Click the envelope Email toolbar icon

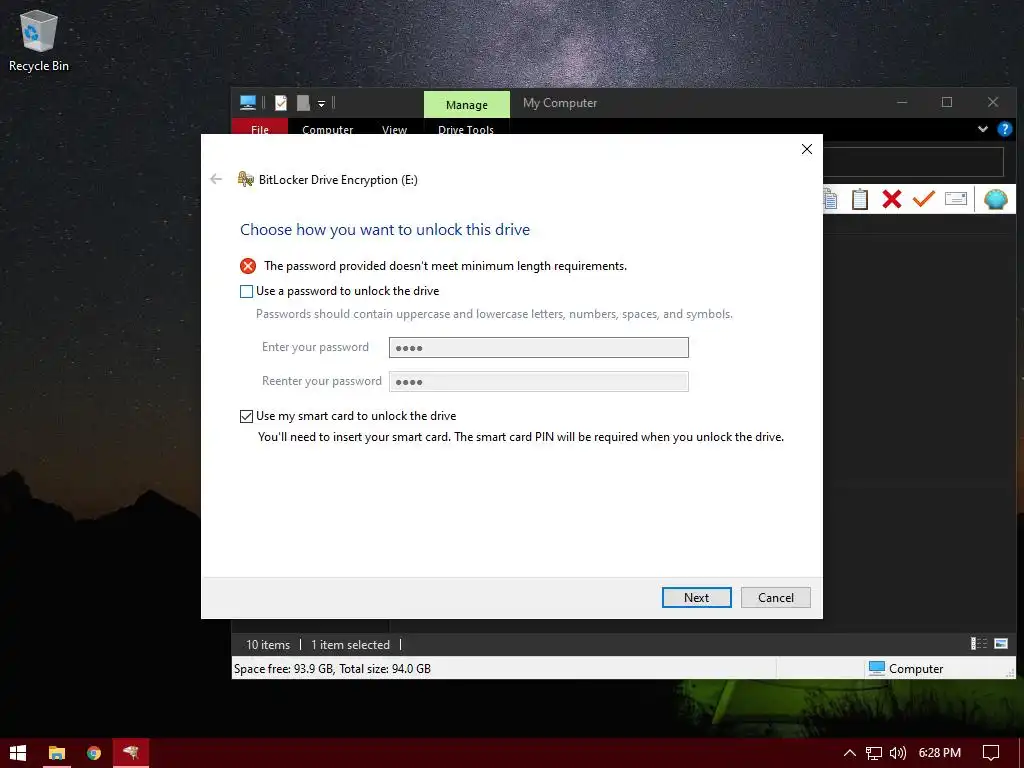click(x=955, y=199)
